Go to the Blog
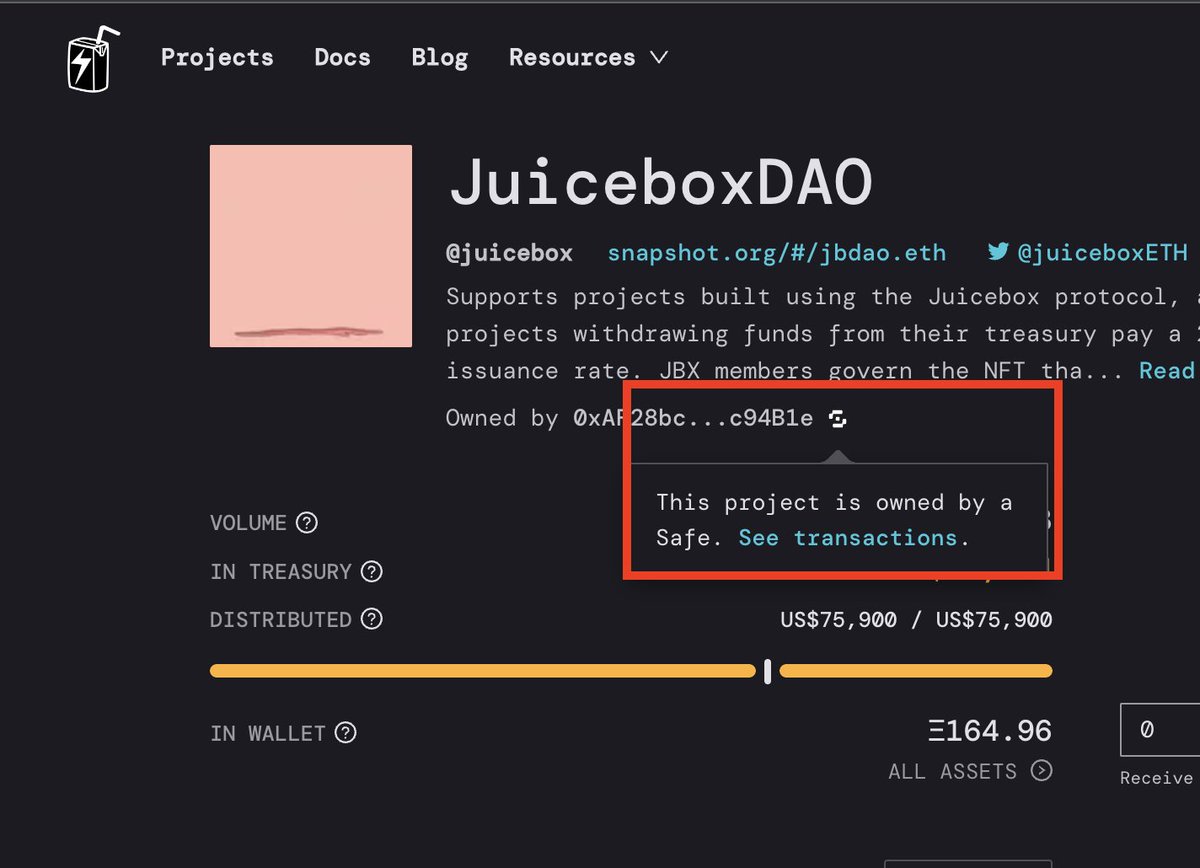 coord(439,57)
